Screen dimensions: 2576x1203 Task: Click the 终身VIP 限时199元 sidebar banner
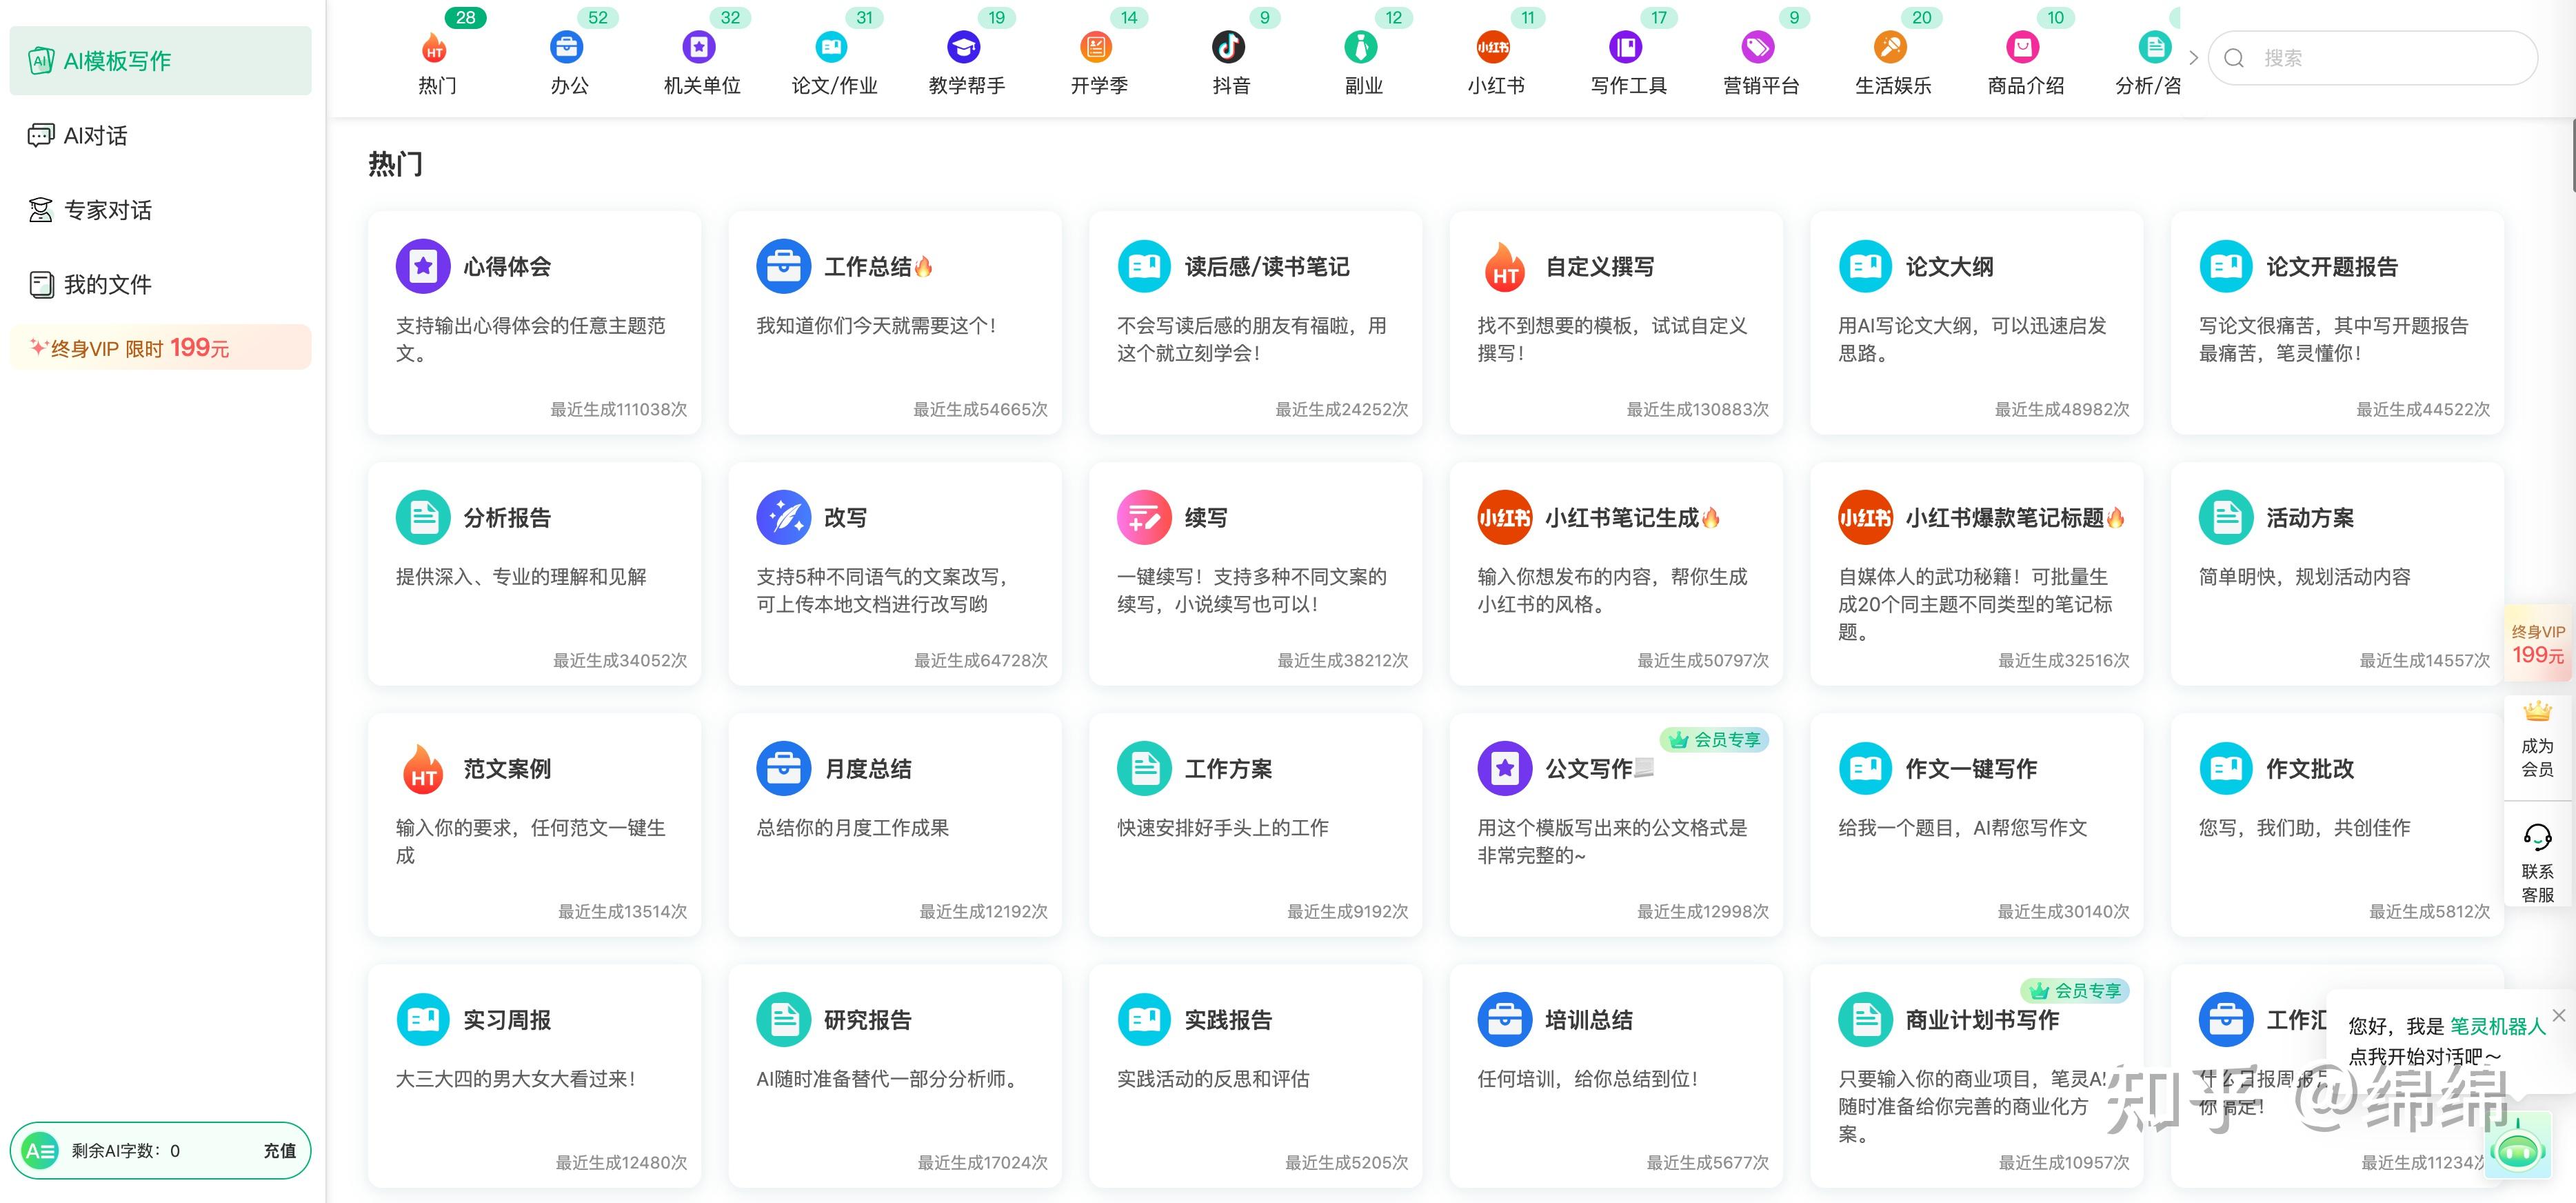(x=160, y=347)
